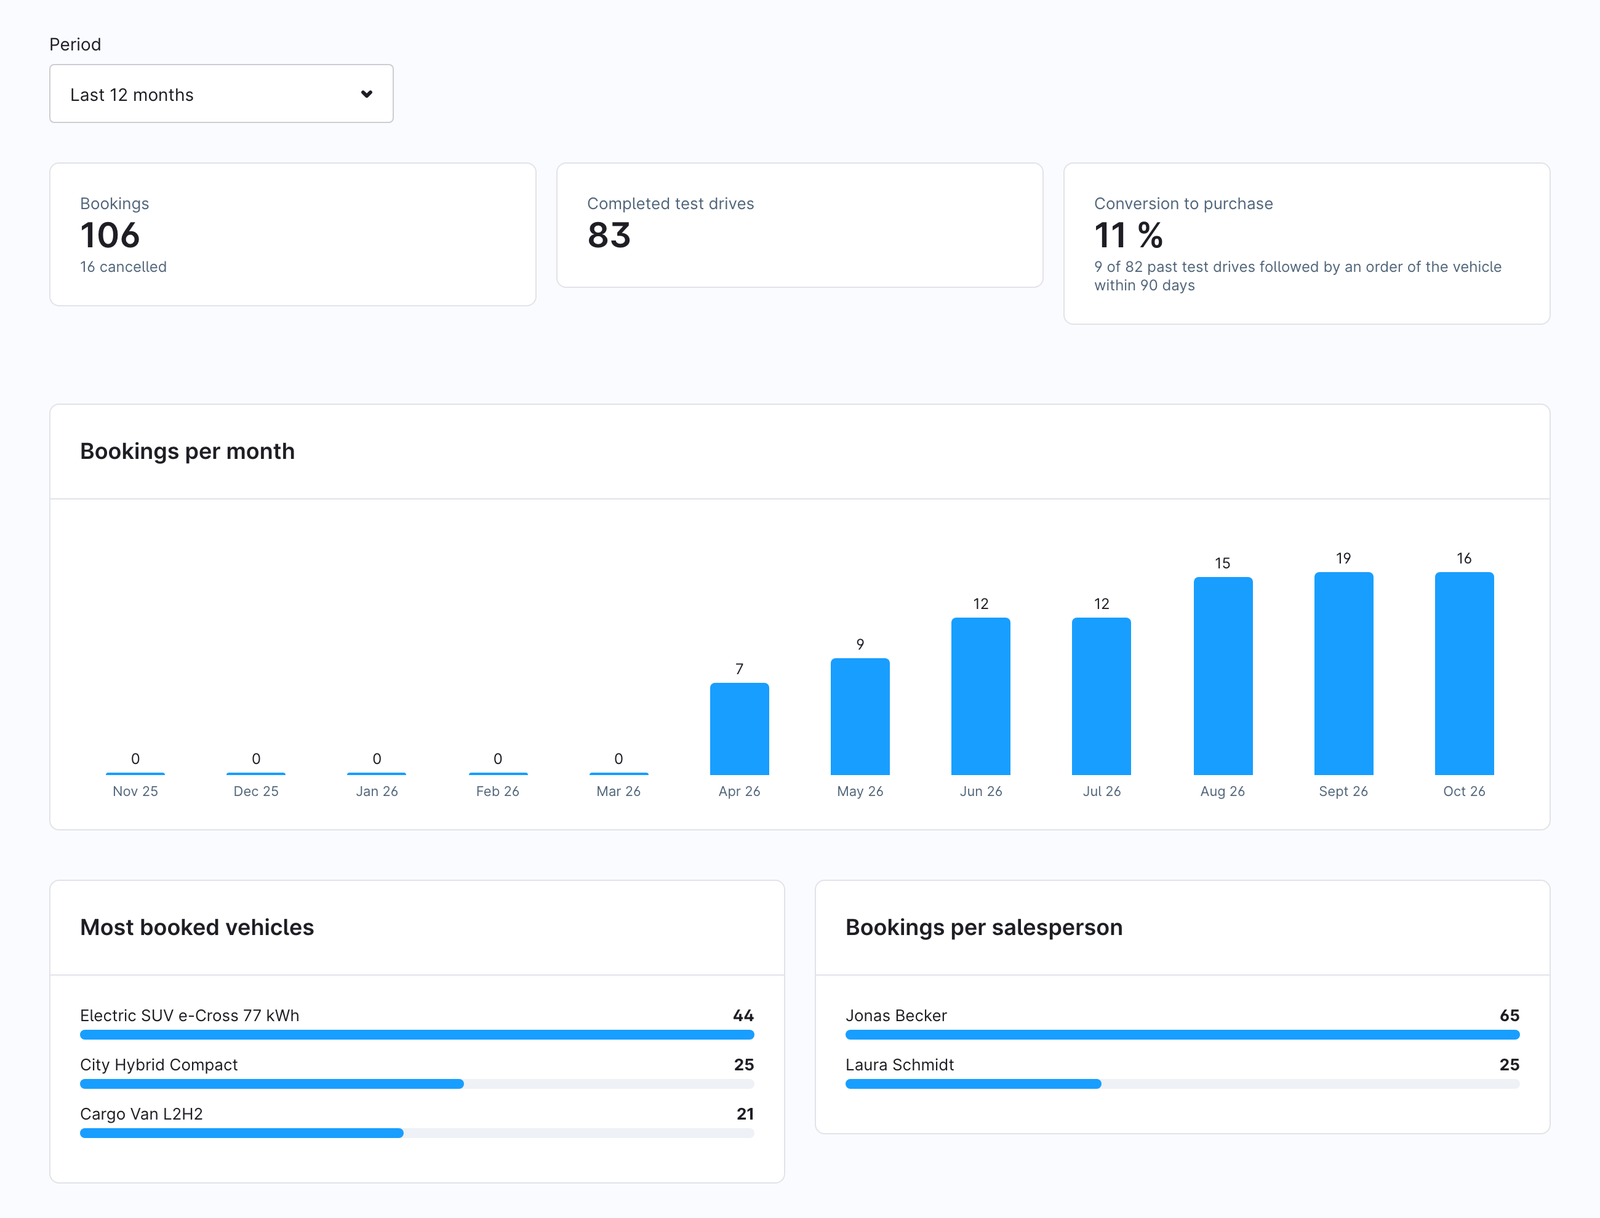The image size is (1600, 1218).
Task: Click the May 26 bar in the chart
Action: point(860,716)
